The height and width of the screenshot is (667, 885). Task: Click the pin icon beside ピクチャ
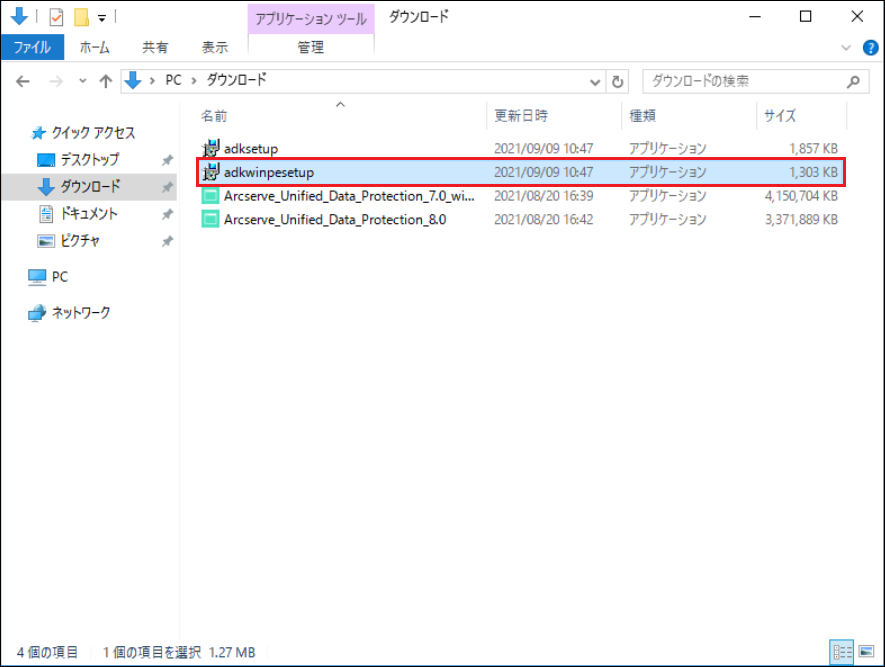coord(167,242)
